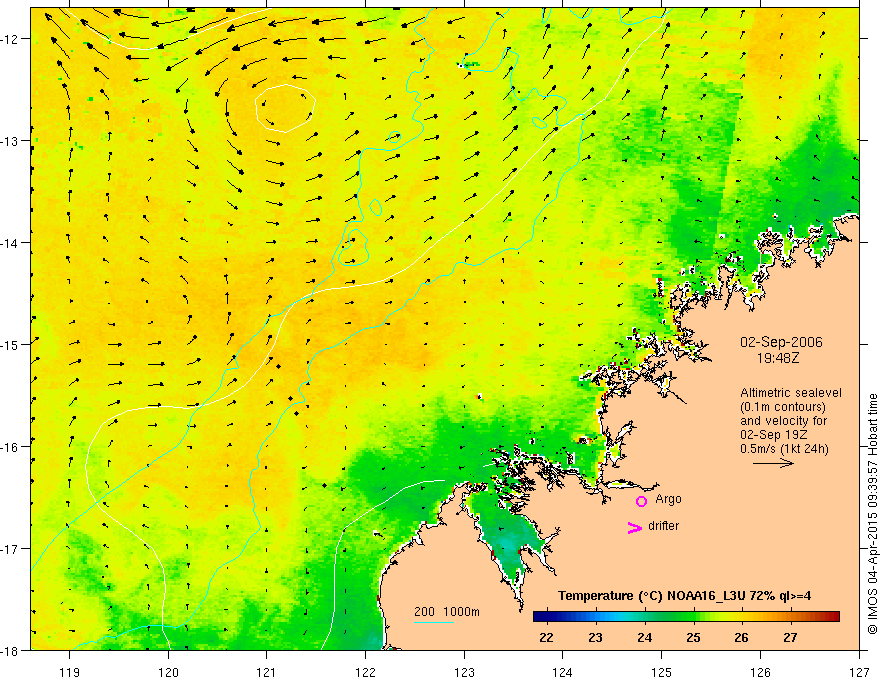The width and height of the screenshot is (880, 680).
Task: Click the longitude axis label 119
Action: (70, 672)
